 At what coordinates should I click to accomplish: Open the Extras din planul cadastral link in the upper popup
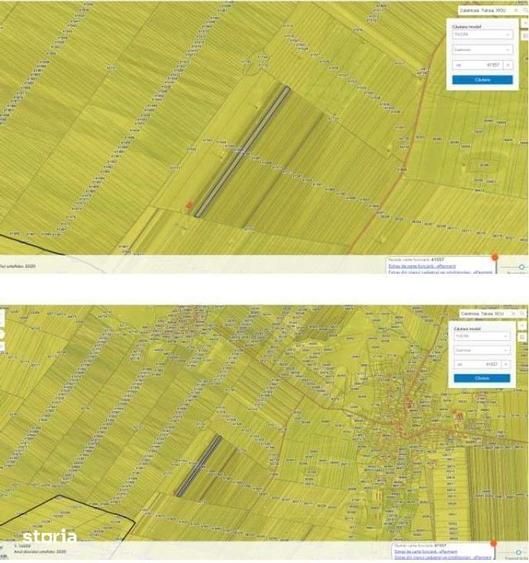click(x=440, y=272)
